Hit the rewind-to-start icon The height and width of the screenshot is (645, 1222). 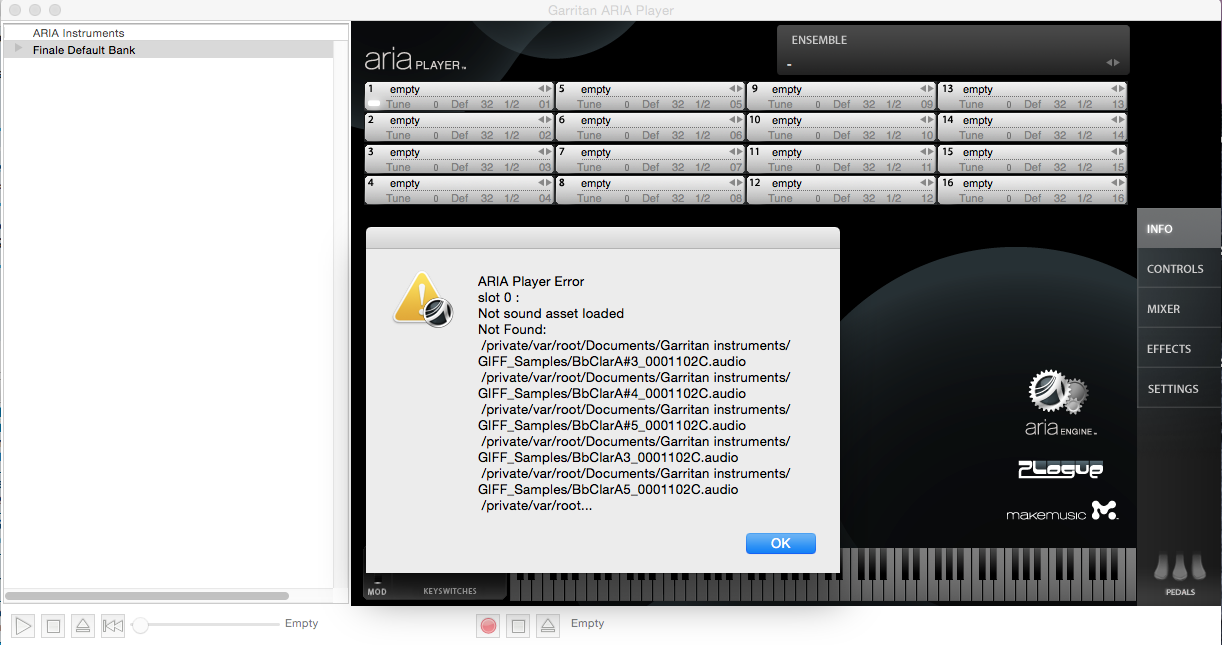pos(113,626)
